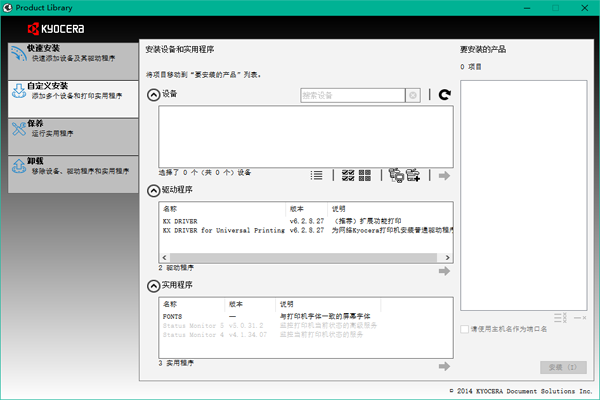Select the KX DRIVER row

[306, 221]
